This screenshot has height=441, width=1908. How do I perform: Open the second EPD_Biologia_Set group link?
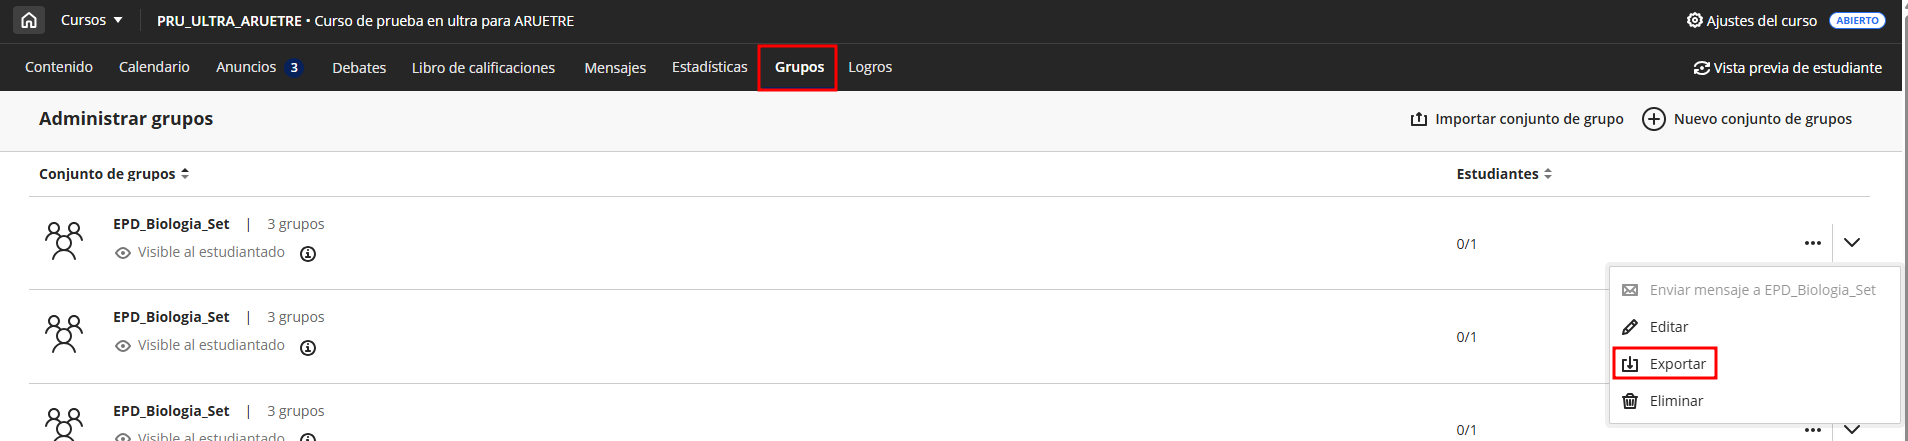(x=171, y=317)
